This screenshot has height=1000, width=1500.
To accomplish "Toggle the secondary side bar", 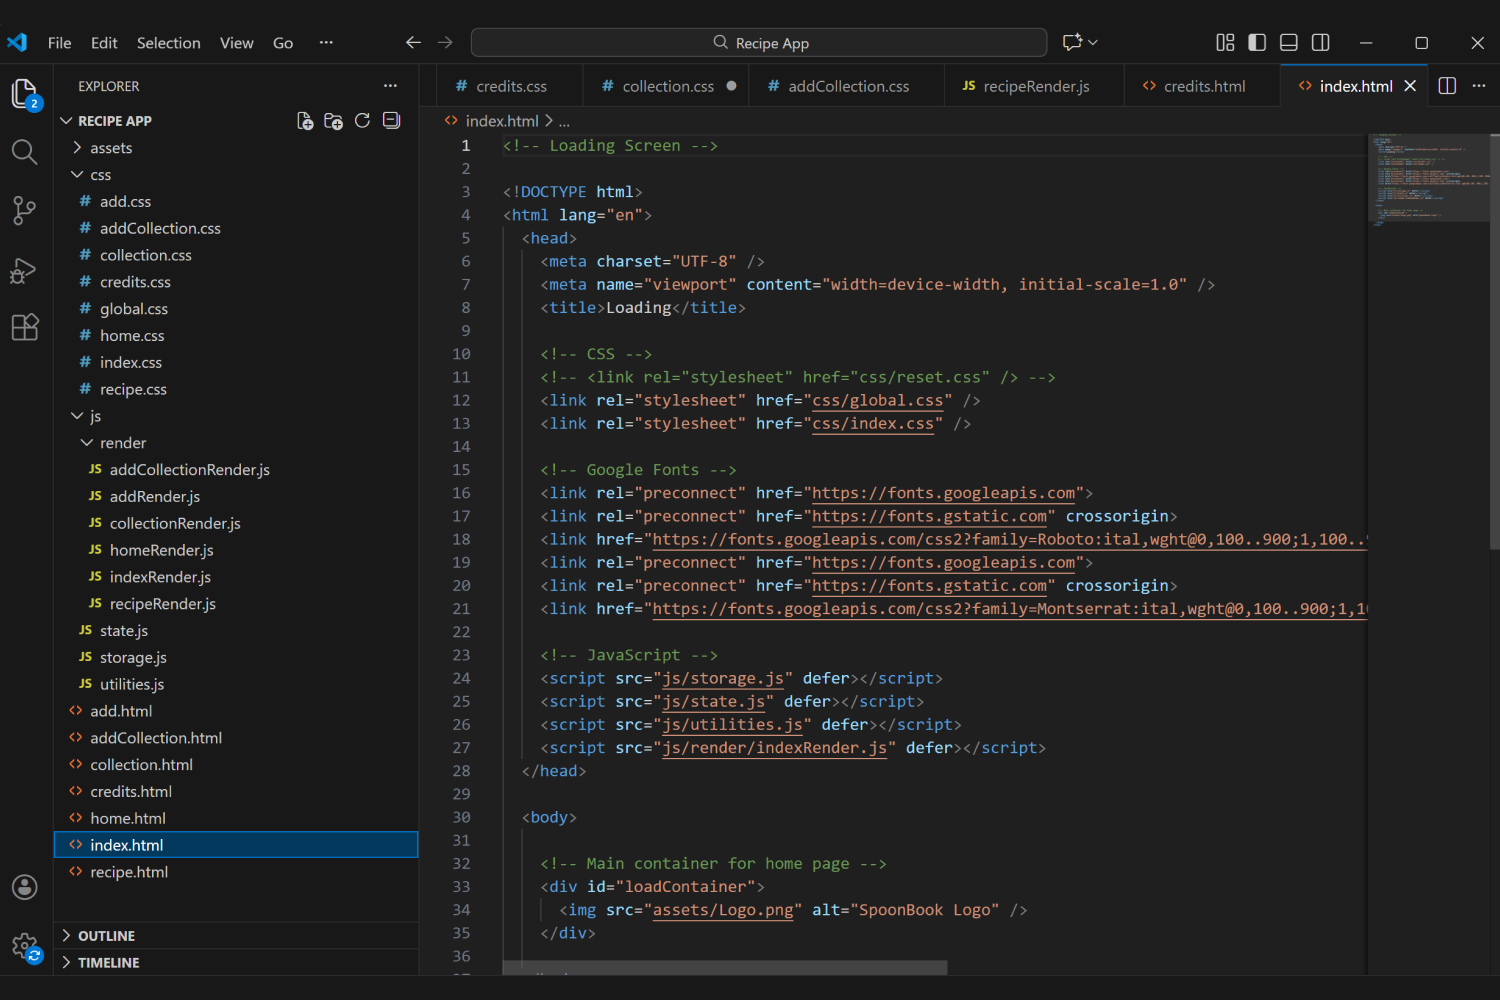I will tap(1321, 43).
